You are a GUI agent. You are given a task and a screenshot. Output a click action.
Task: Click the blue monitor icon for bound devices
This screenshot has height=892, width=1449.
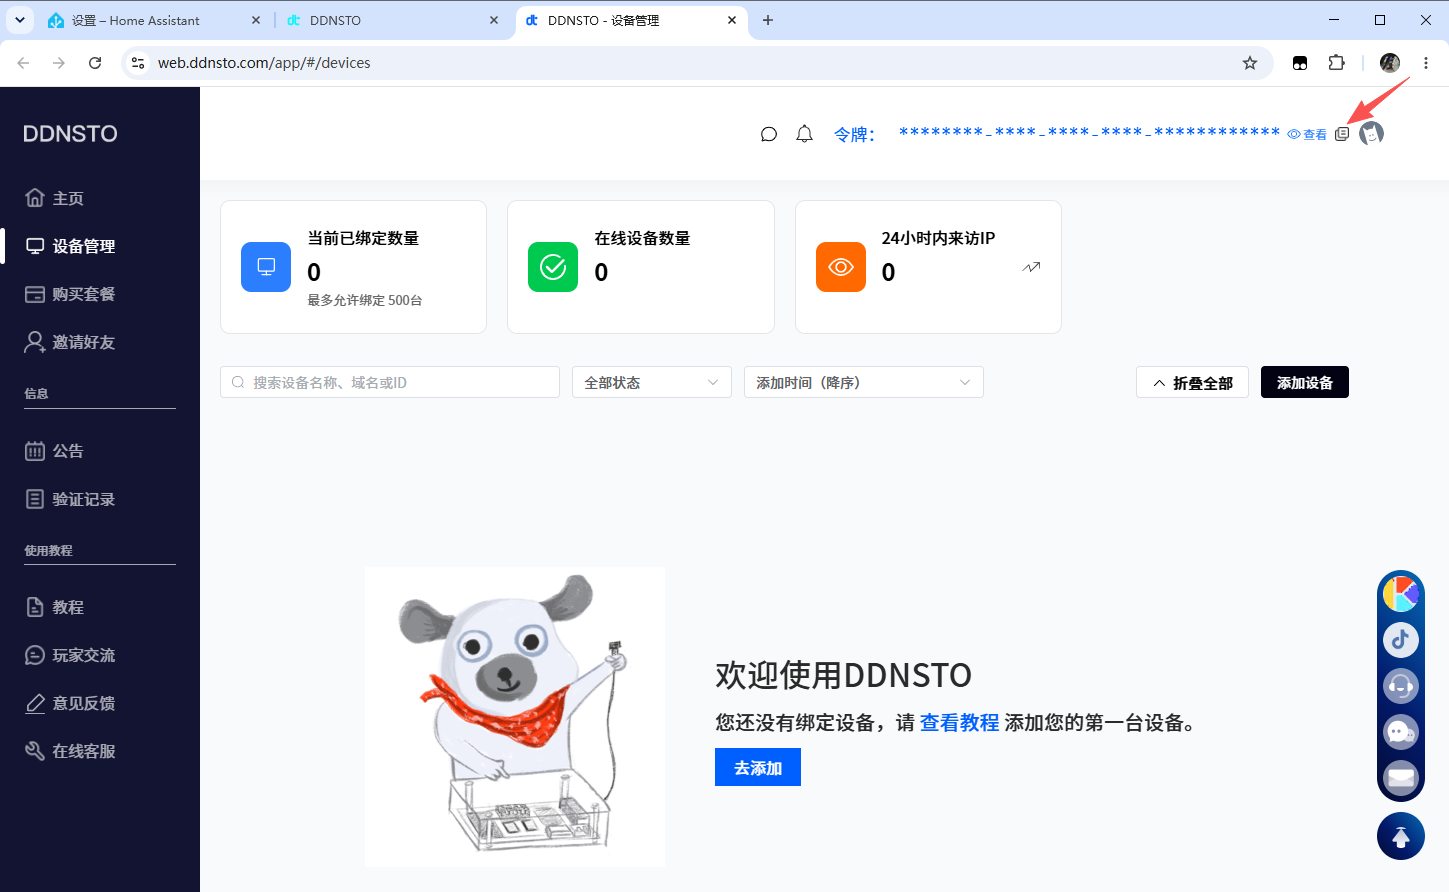tap(266, 267)
